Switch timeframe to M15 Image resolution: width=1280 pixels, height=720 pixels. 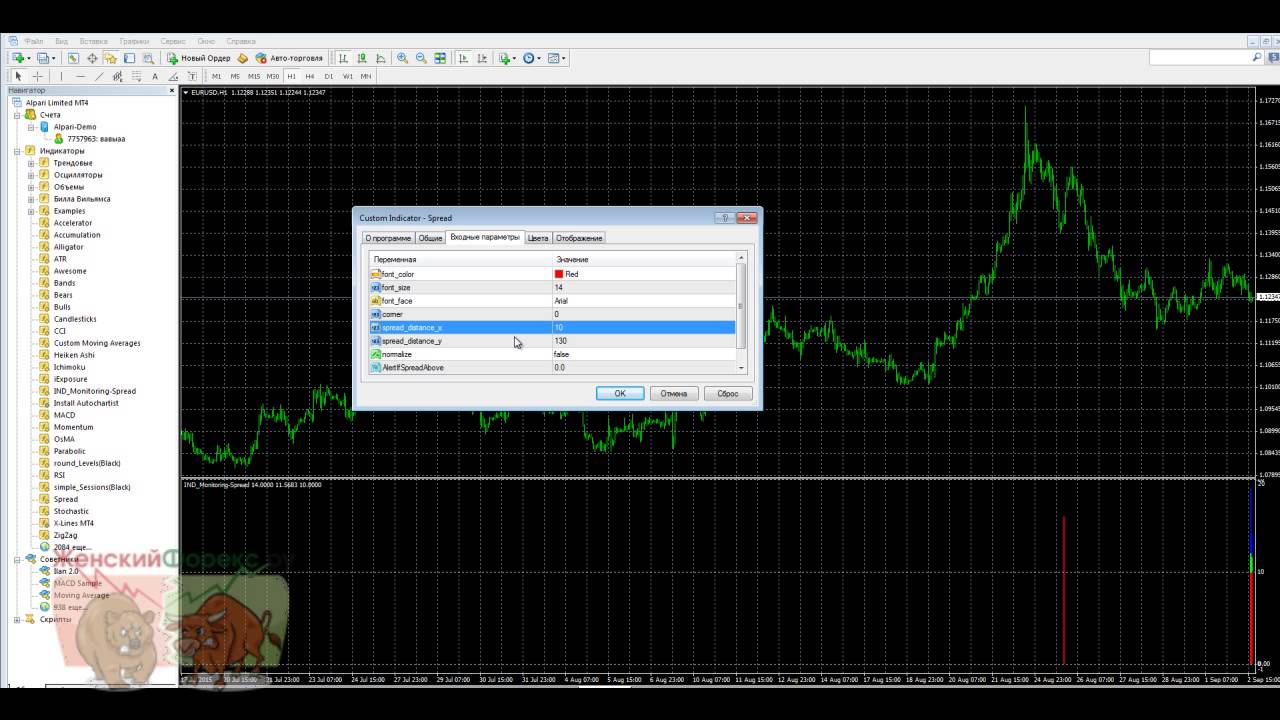point(254,76)
